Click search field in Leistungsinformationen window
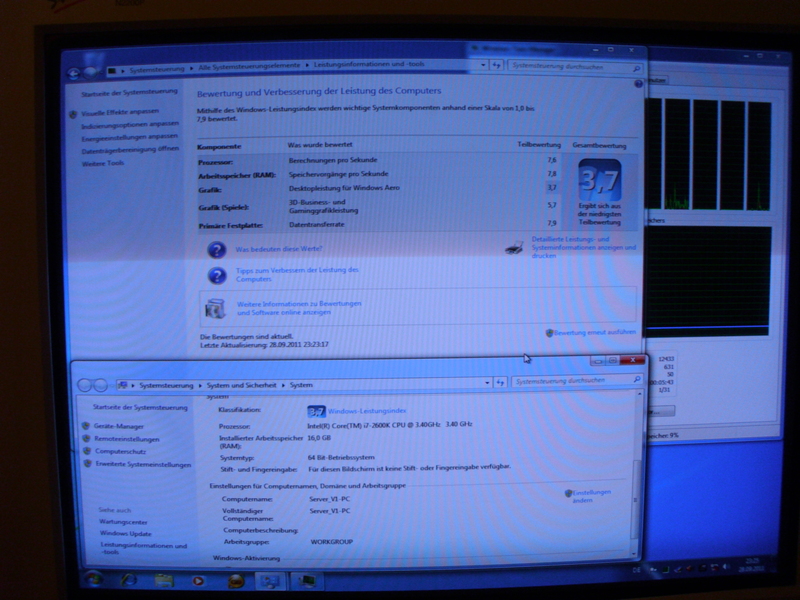 575,67
